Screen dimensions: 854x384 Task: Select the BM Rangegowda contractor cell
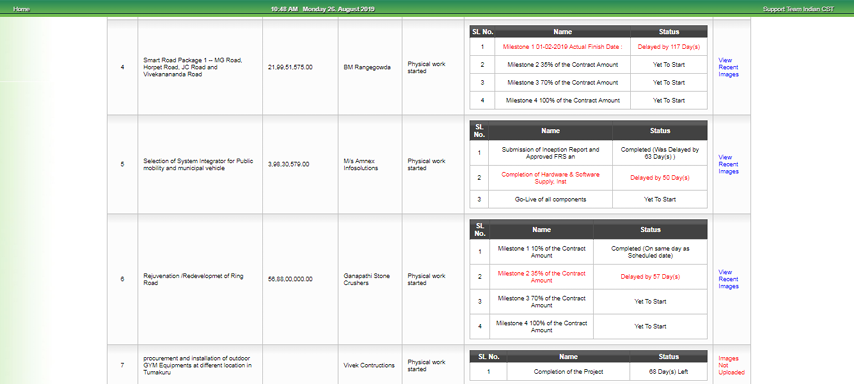[367, 68]
